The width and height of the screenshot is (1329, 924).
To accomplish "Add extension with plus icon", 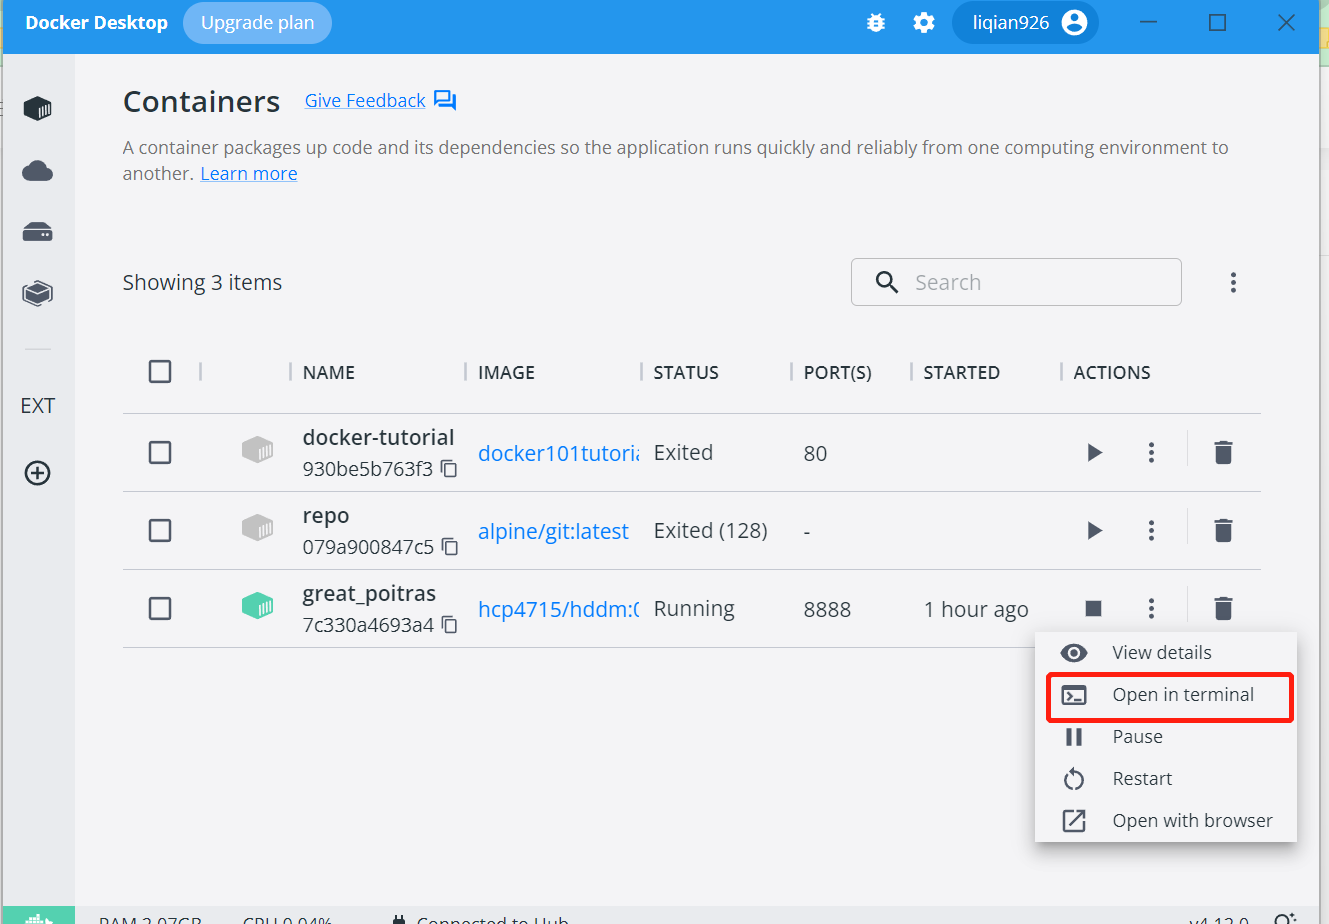I will point(37,473).
